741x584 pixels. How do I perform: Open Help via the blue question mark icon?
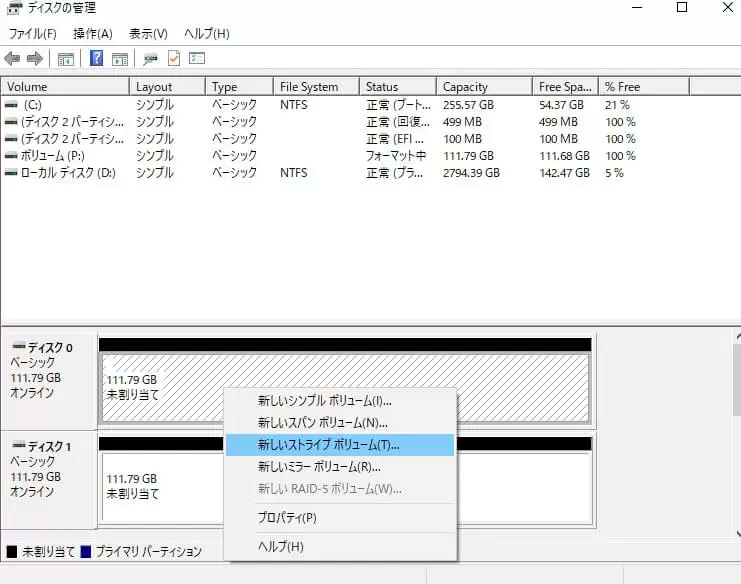pos(96,58)
